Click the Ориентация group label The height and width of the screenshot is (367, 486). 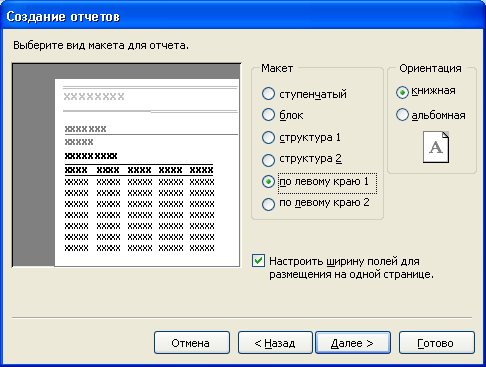click(x=430, y=68)
